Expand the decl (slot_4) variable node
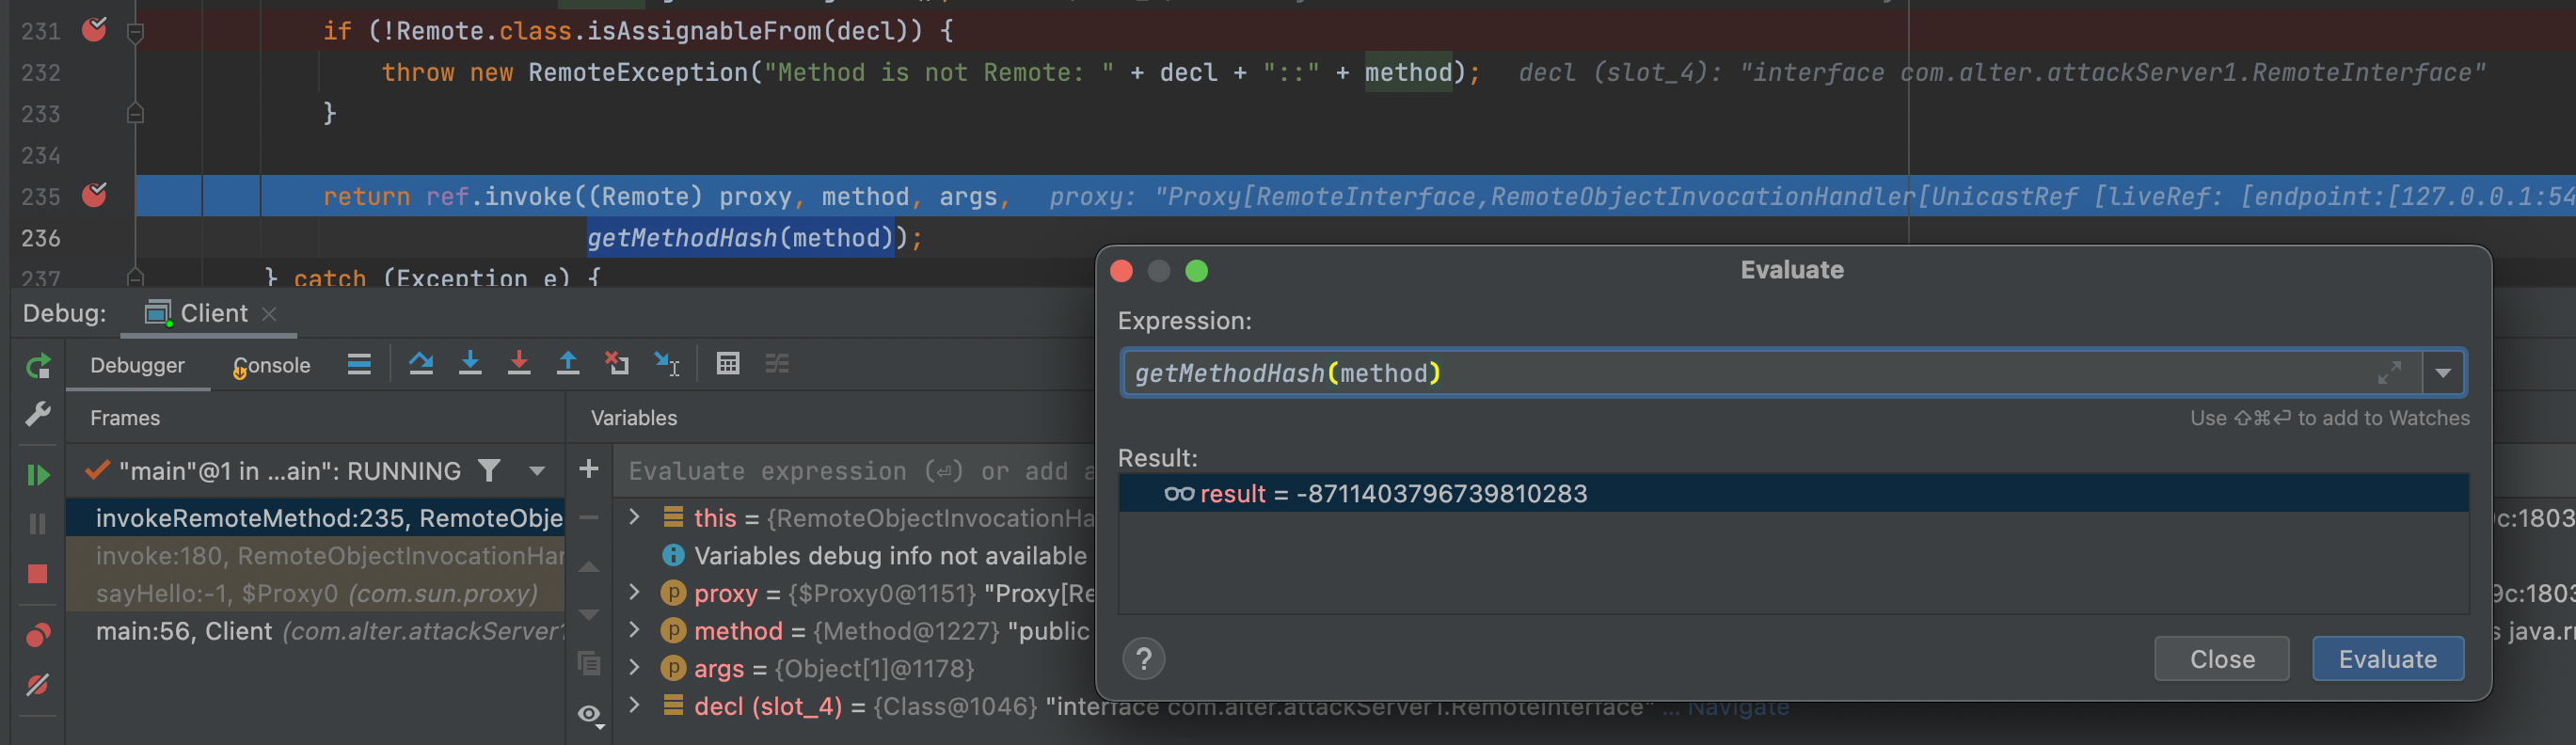The image size is (2576, 745). pyautogui.click(x=634, y=705)
